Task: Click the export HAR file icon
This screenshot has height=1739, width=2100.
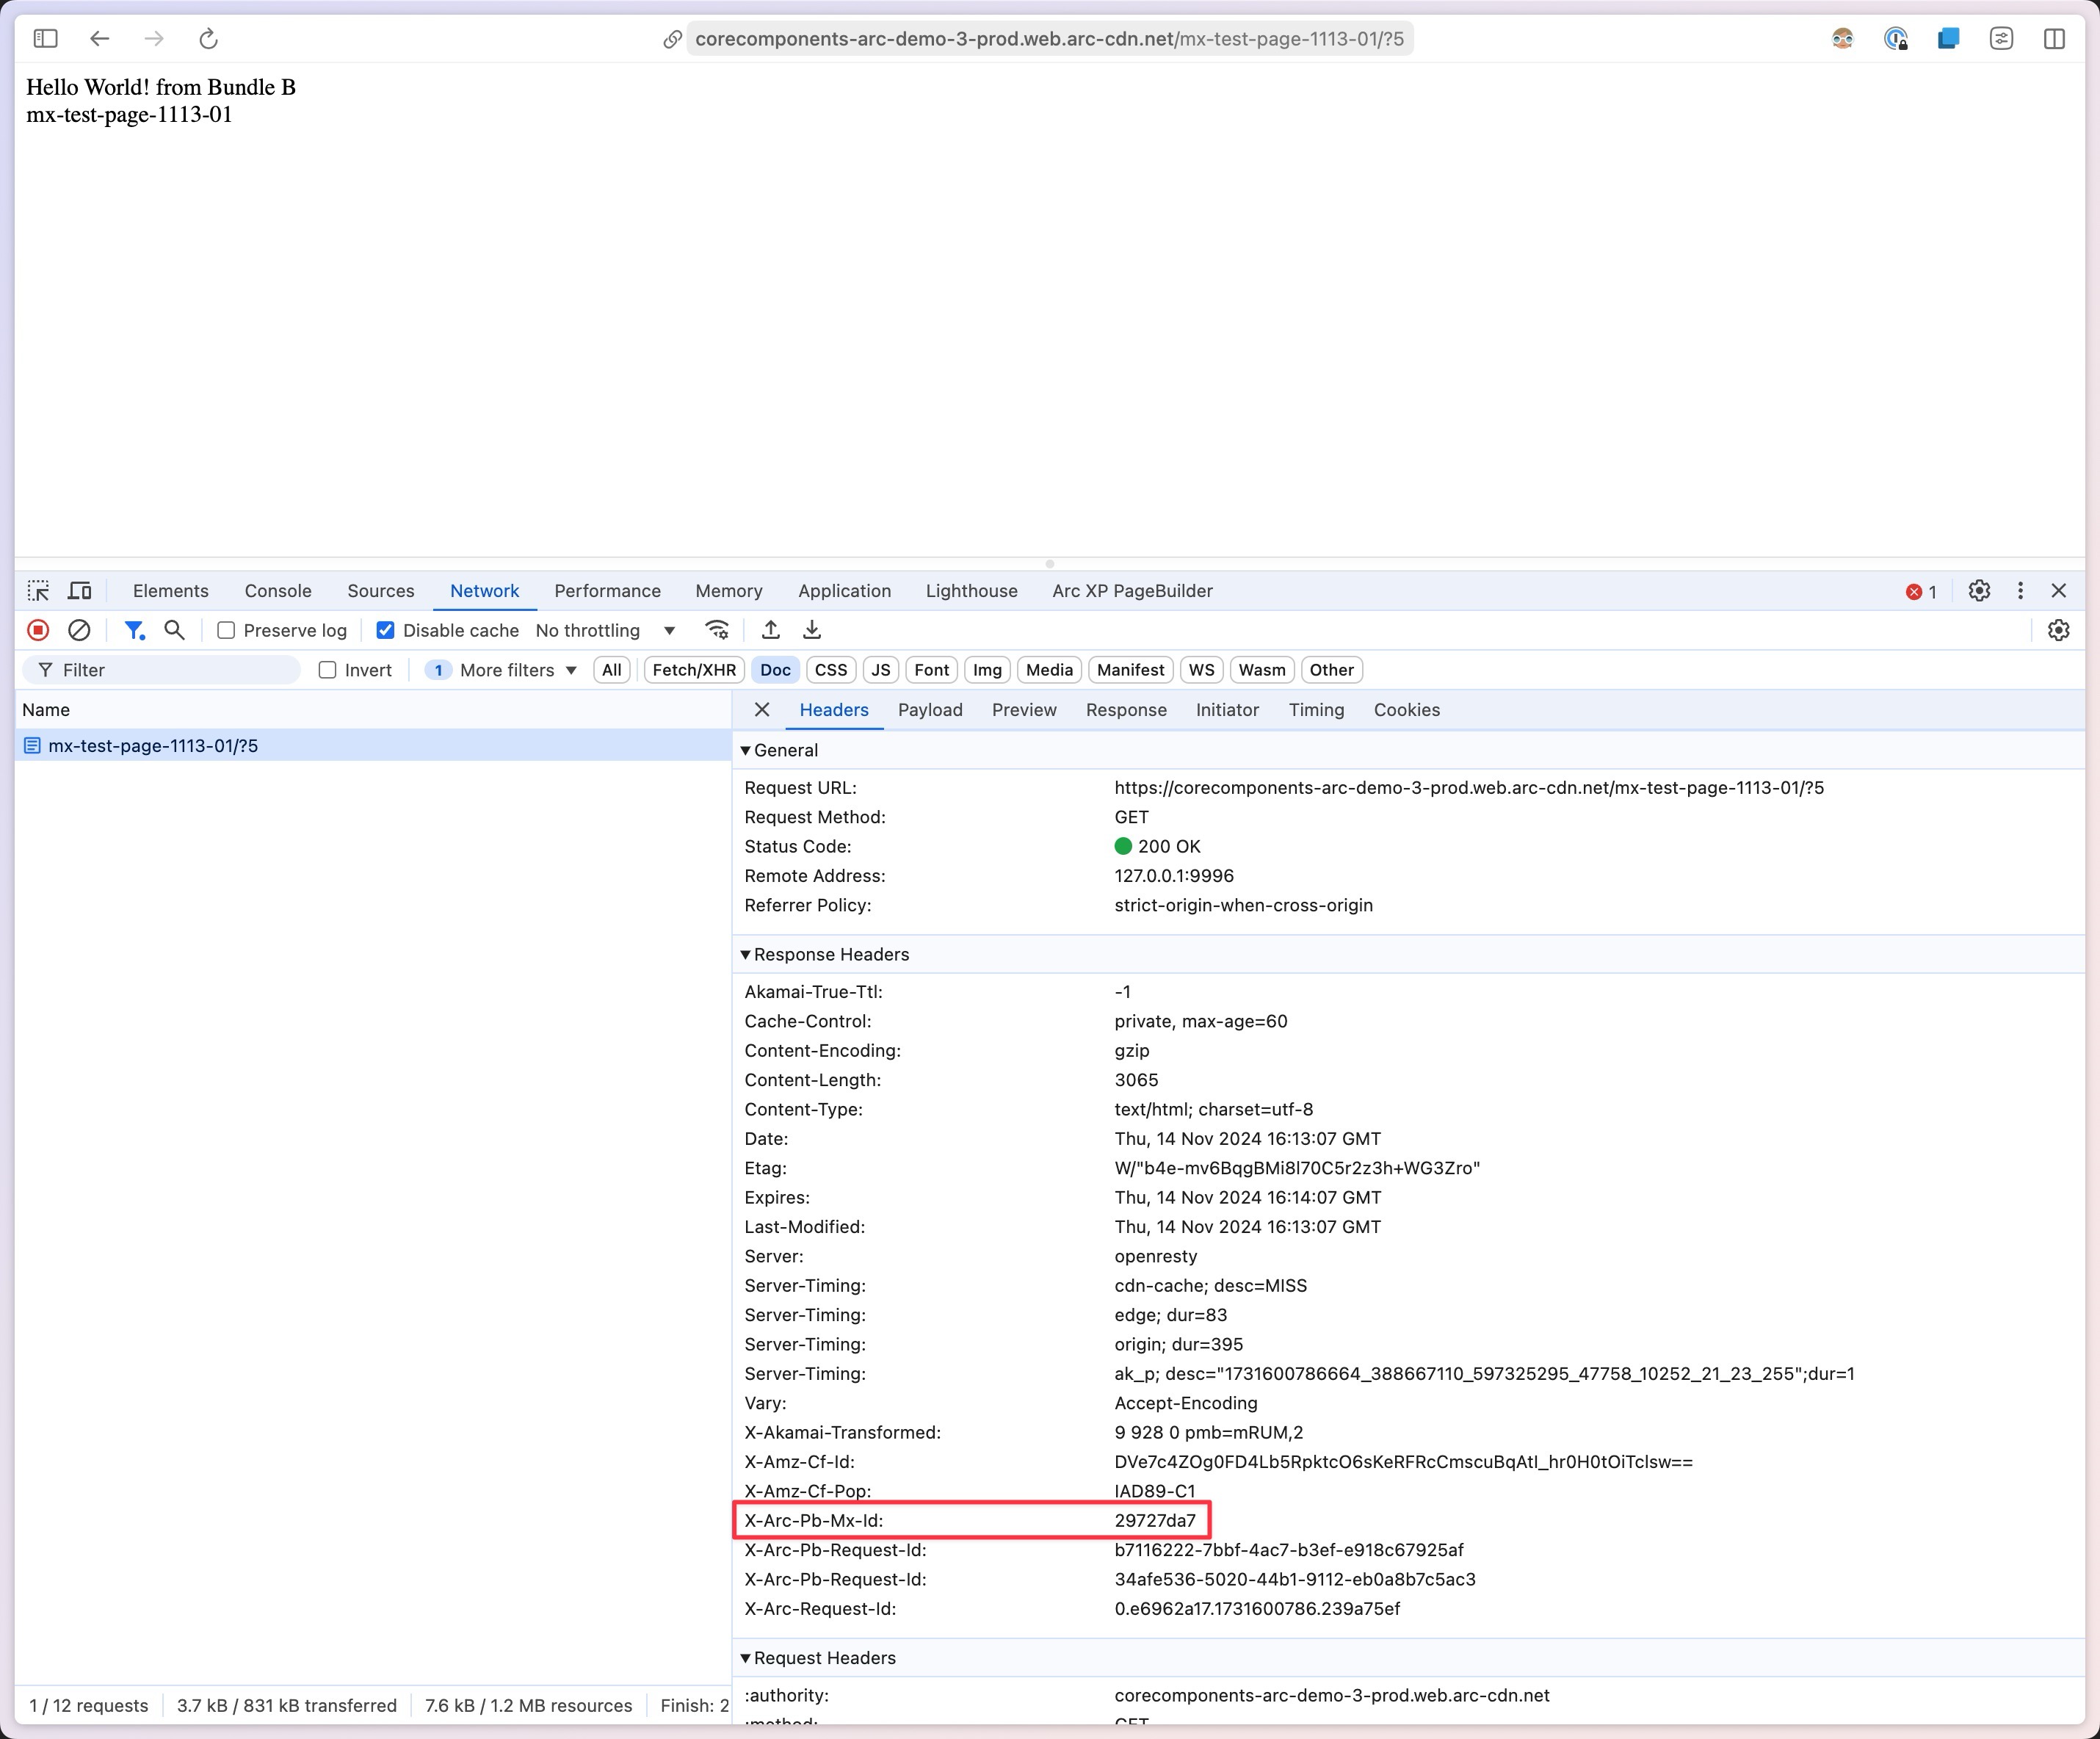Action: click(809, 629)
